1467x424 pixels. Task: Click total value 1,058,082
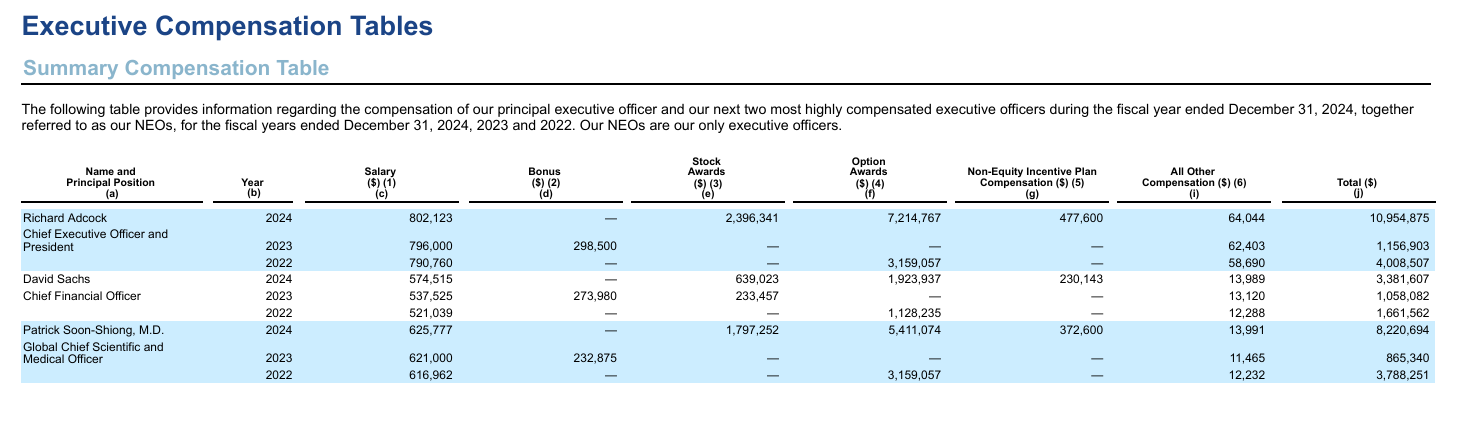1401,296
